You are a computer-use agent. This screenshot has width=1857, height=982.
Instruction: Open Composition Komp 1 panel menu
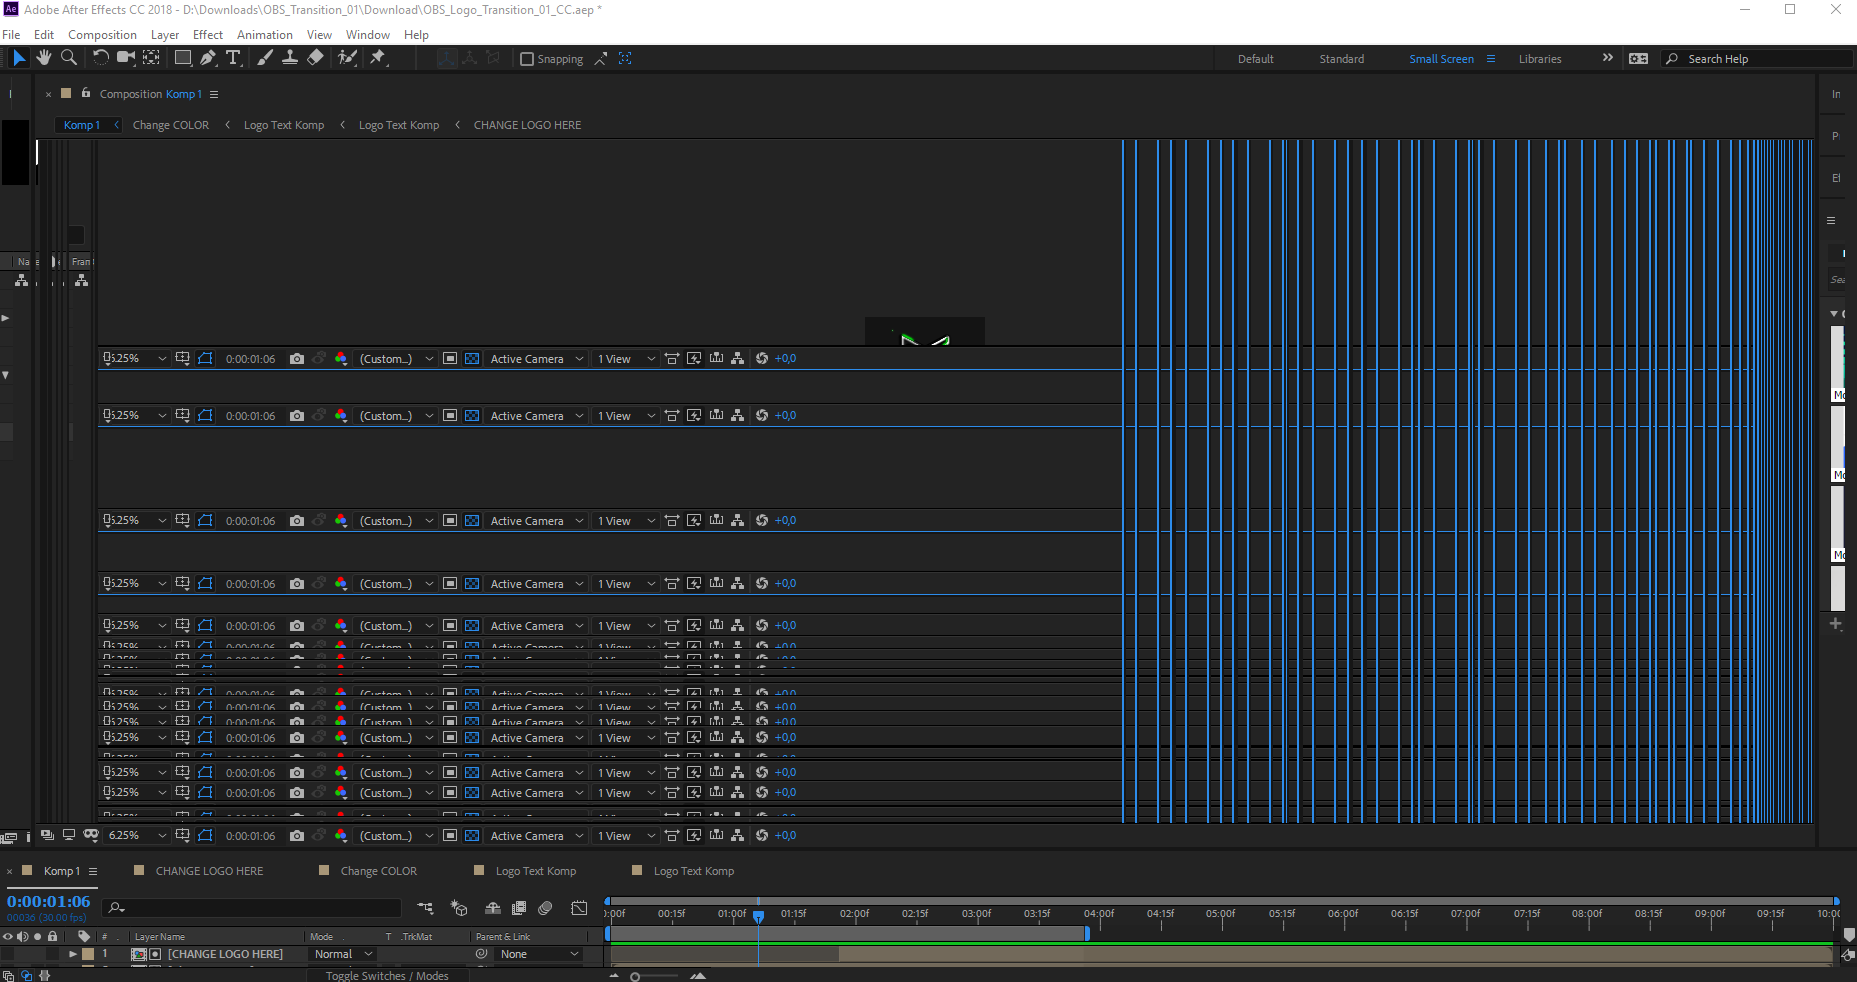click(214, 94)
